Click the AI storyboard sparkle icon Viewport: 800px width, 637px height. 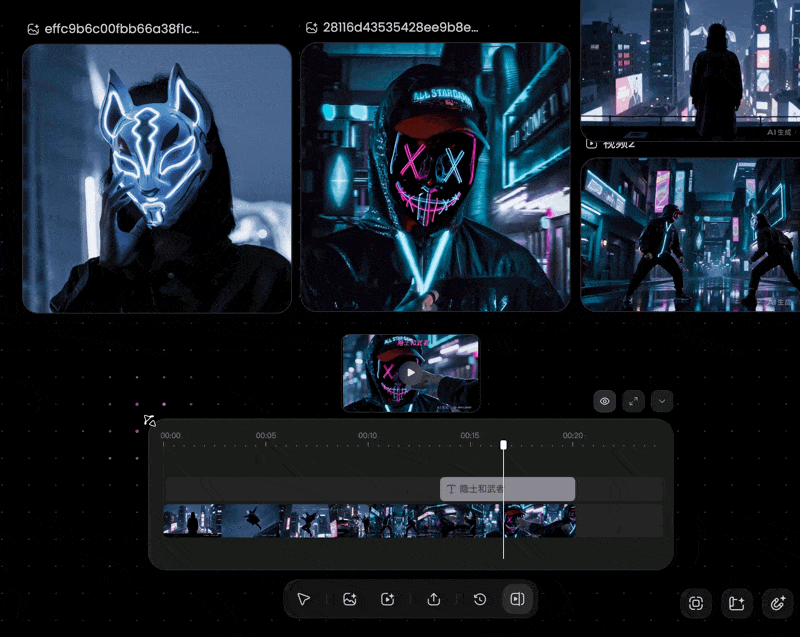pyautogui.click(x=736, y=603)
